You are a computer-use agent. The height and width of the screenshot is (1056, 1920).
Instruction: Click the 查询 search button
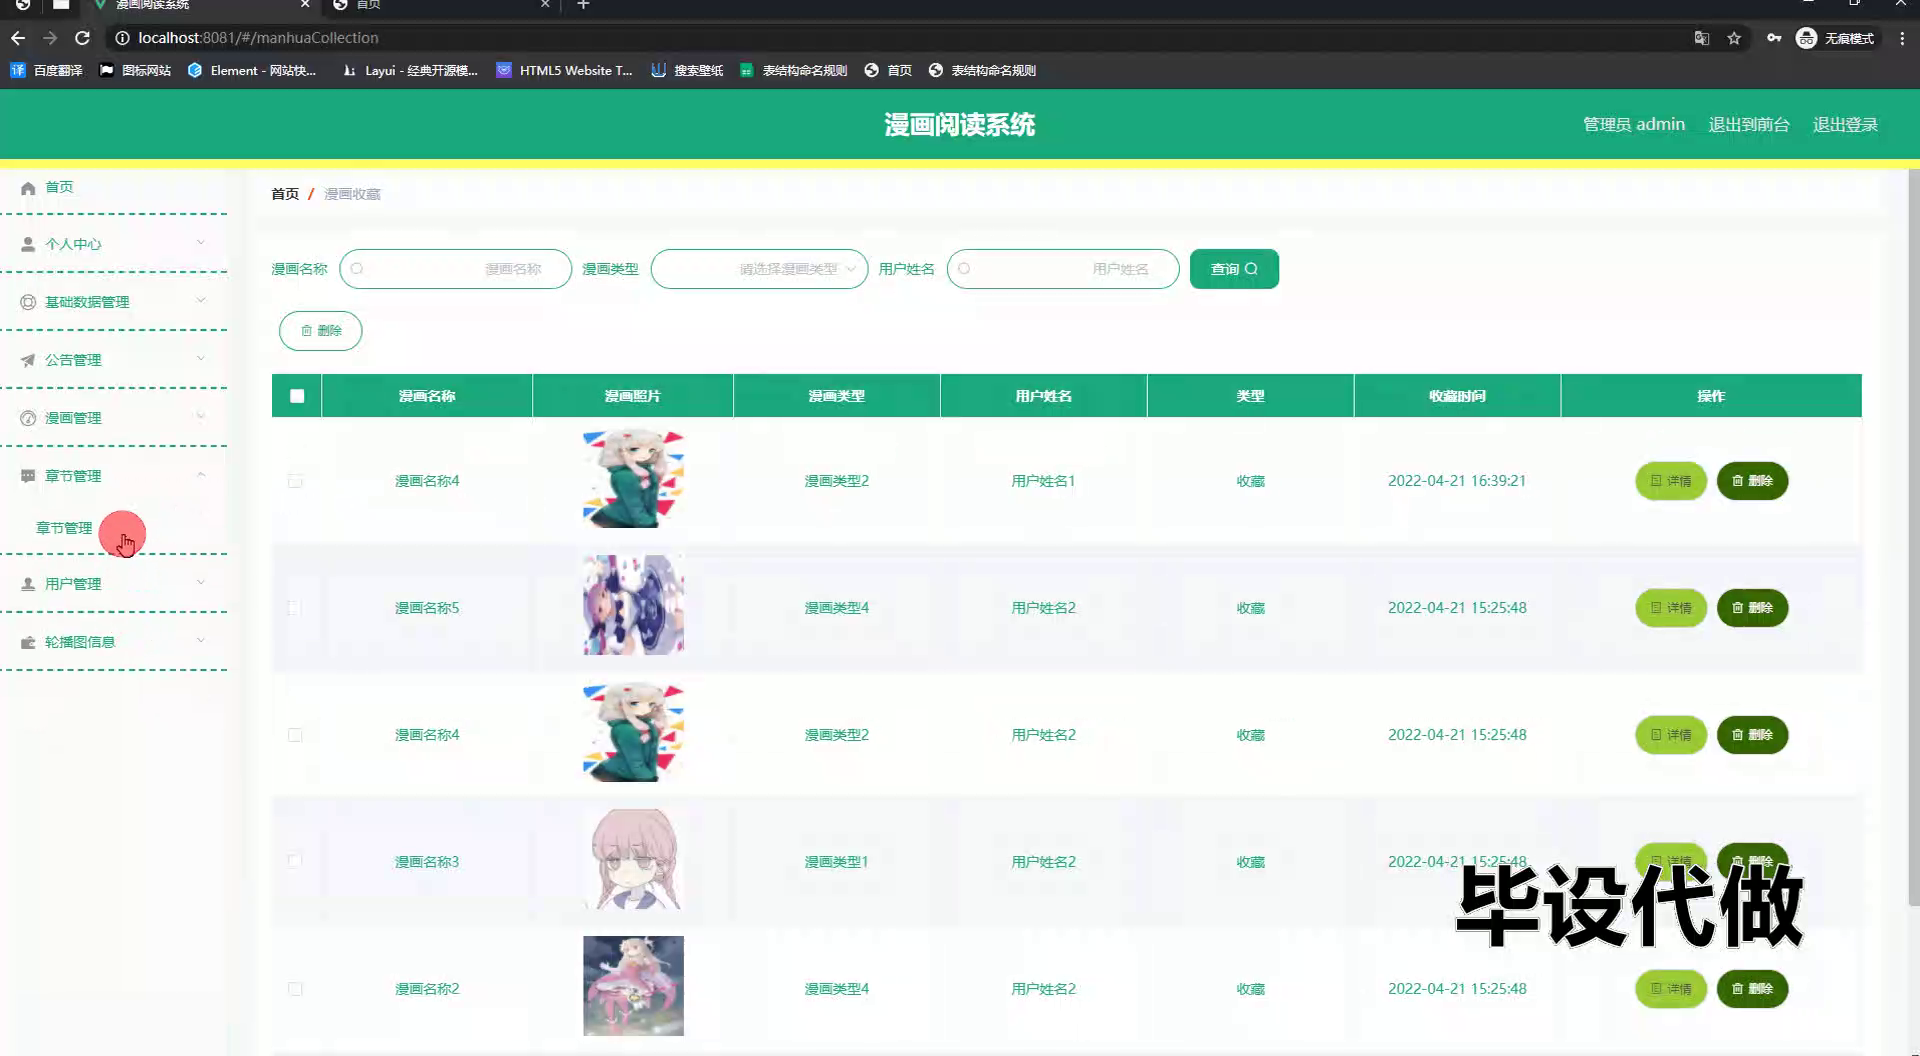point(1234,269)
